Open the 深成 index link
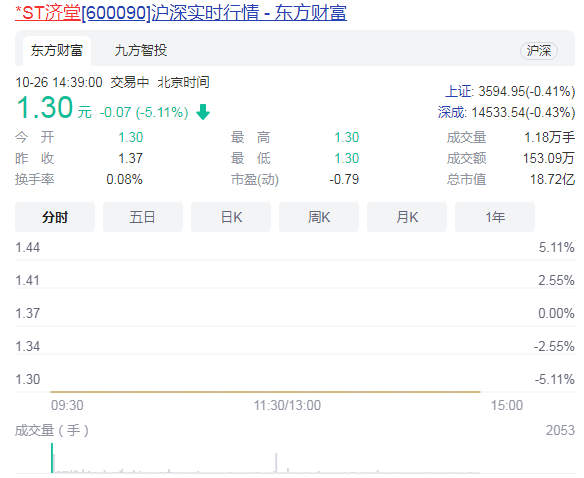 [x=452, y=112]
